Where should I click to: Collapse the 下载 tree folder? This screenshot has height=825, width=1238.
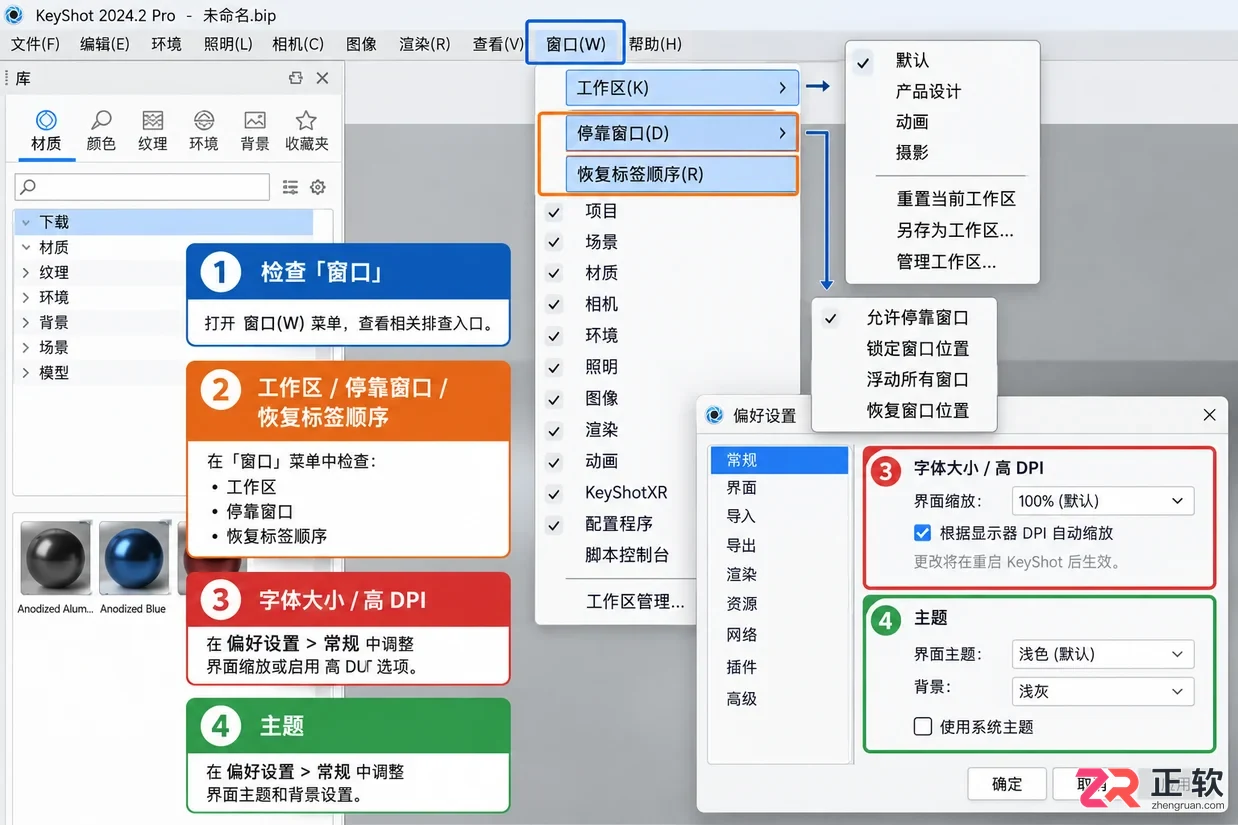click(26, 222)
